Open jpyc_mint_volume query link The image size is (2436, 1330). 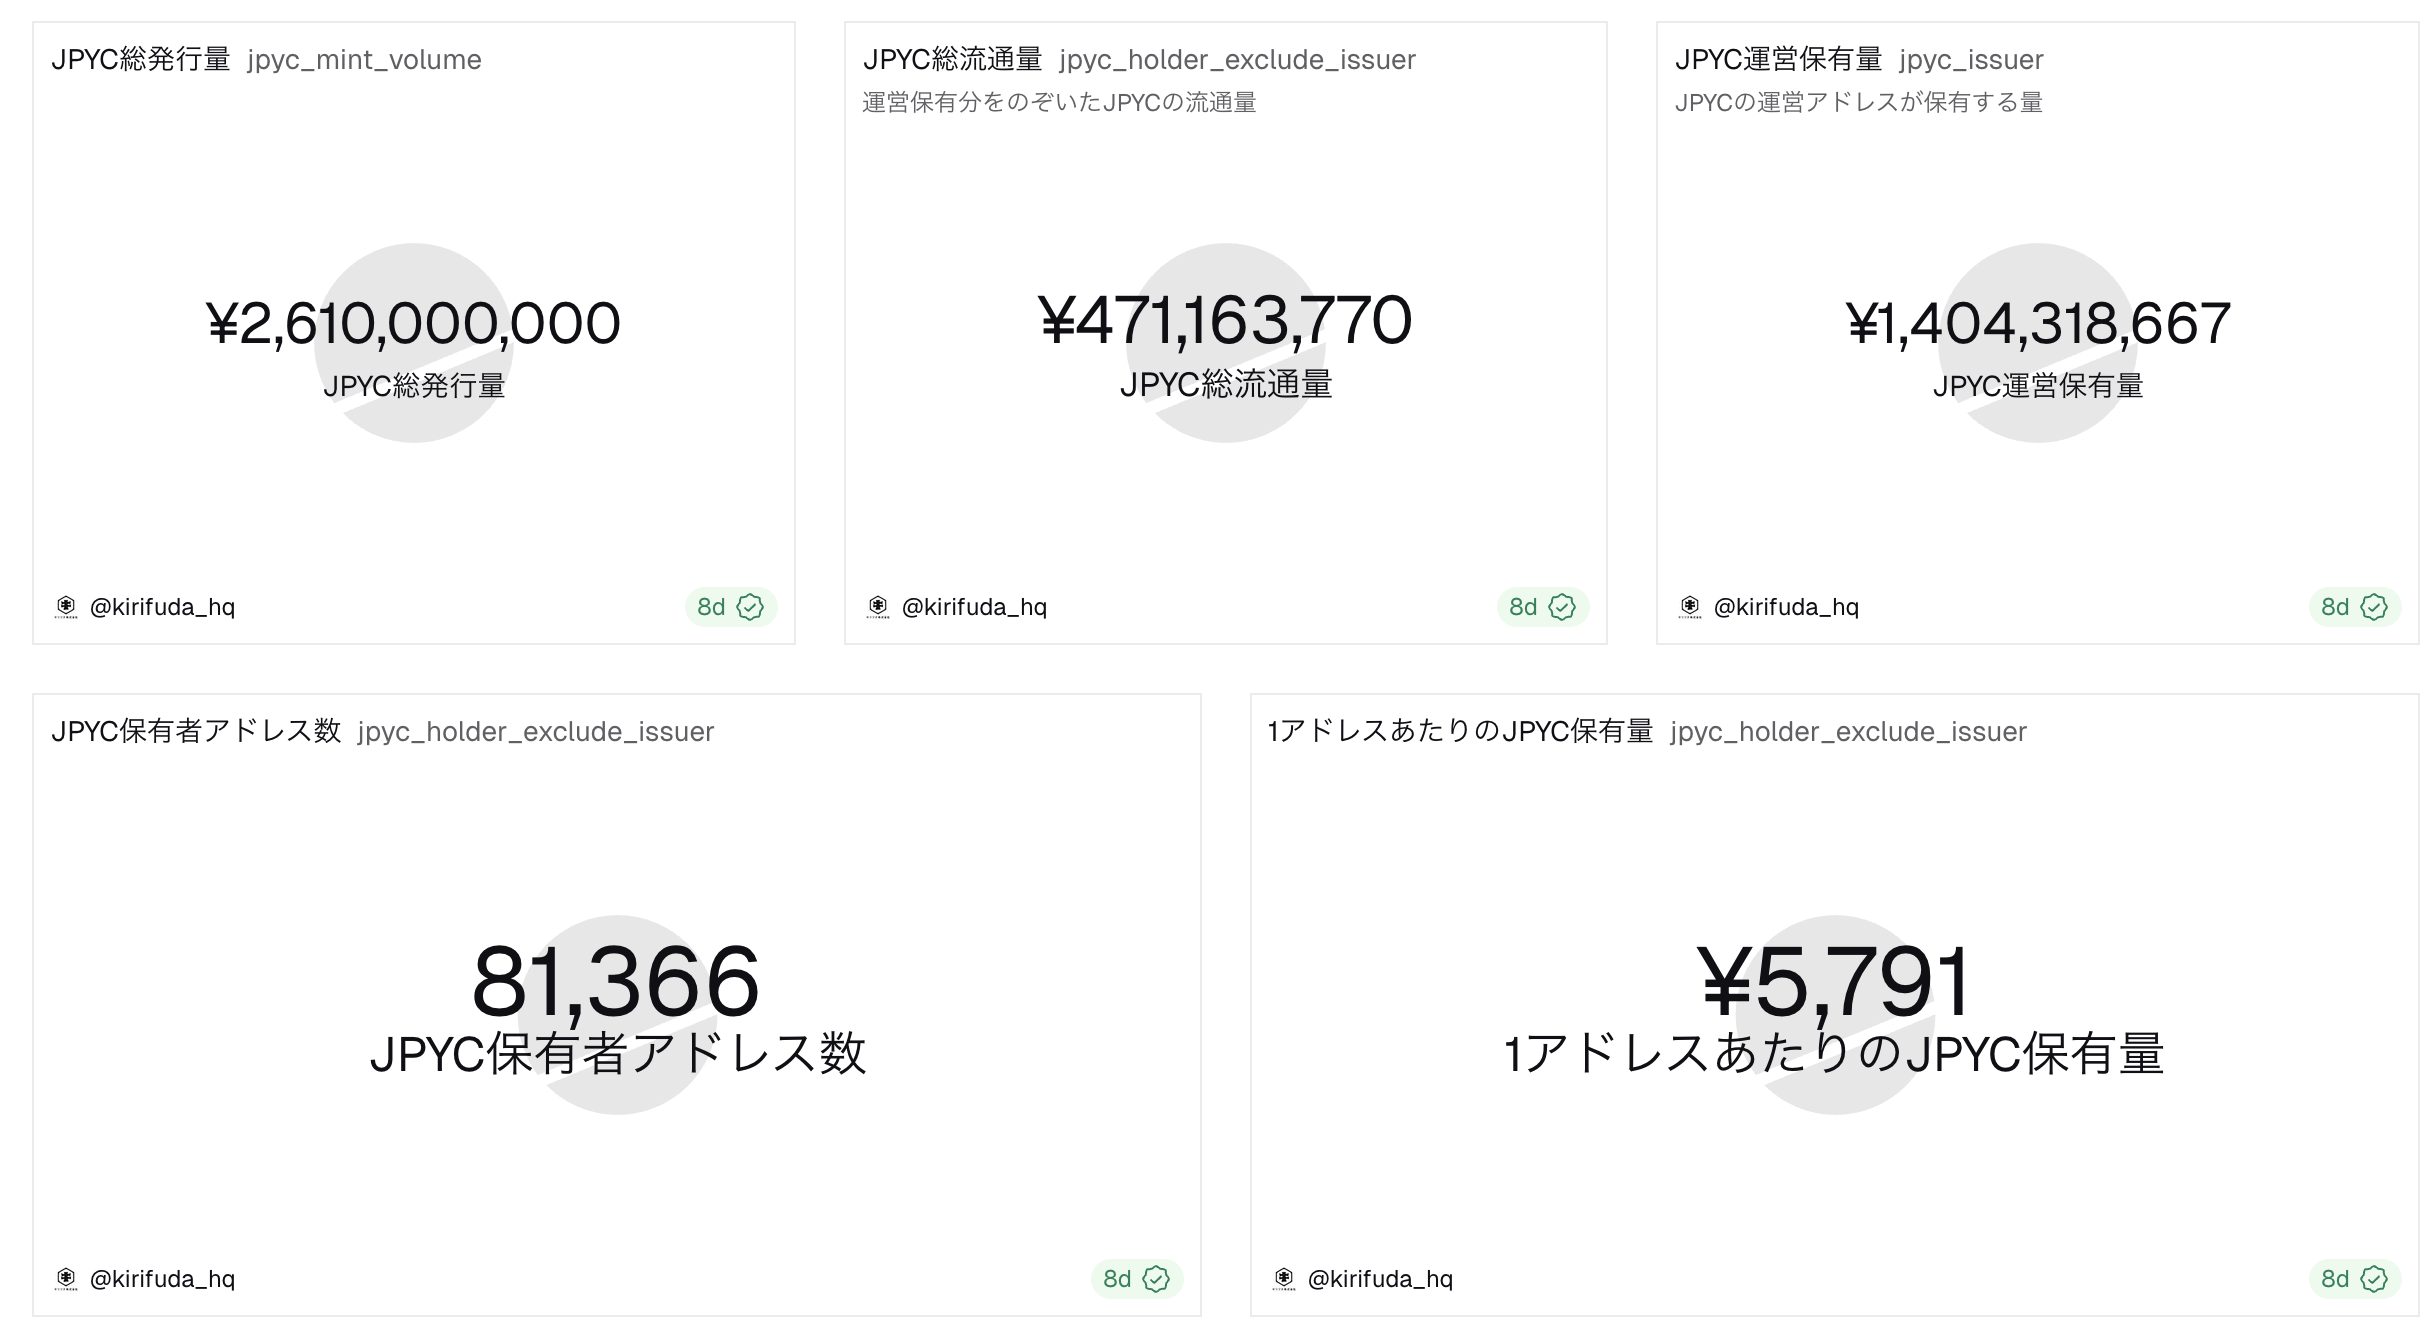pyautogui.click(x=364, y=60)
